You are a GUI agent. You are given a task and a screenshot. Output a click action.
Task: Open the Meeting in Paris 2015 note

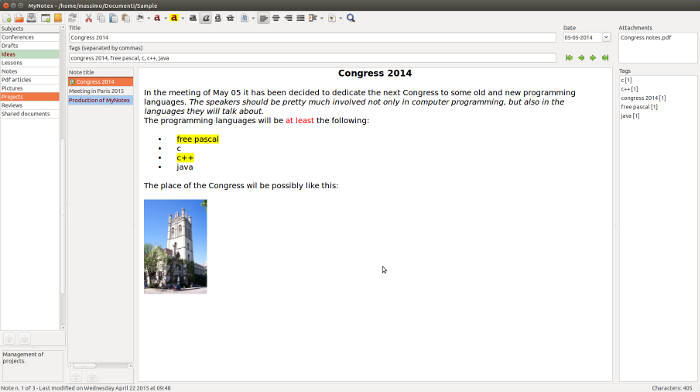click(x=100, y=91)
